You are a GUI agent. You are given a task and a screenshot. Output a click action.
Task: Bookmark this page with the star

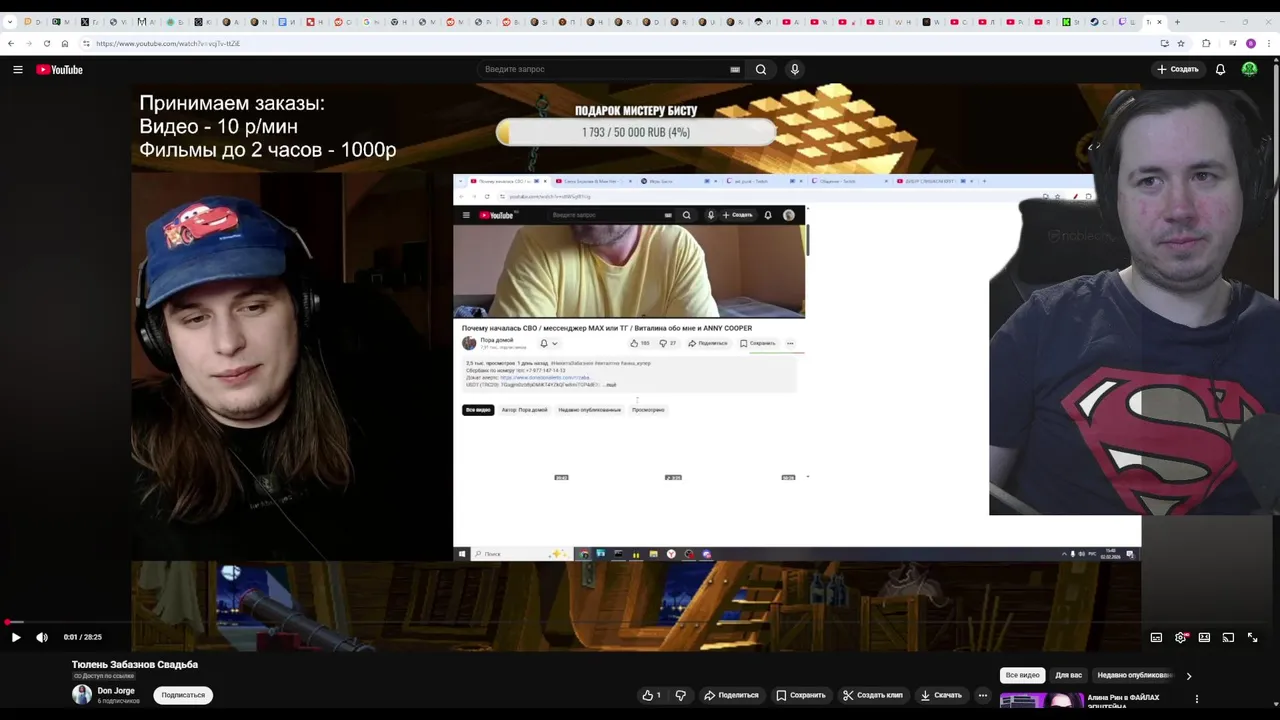tap(1181, 43)
